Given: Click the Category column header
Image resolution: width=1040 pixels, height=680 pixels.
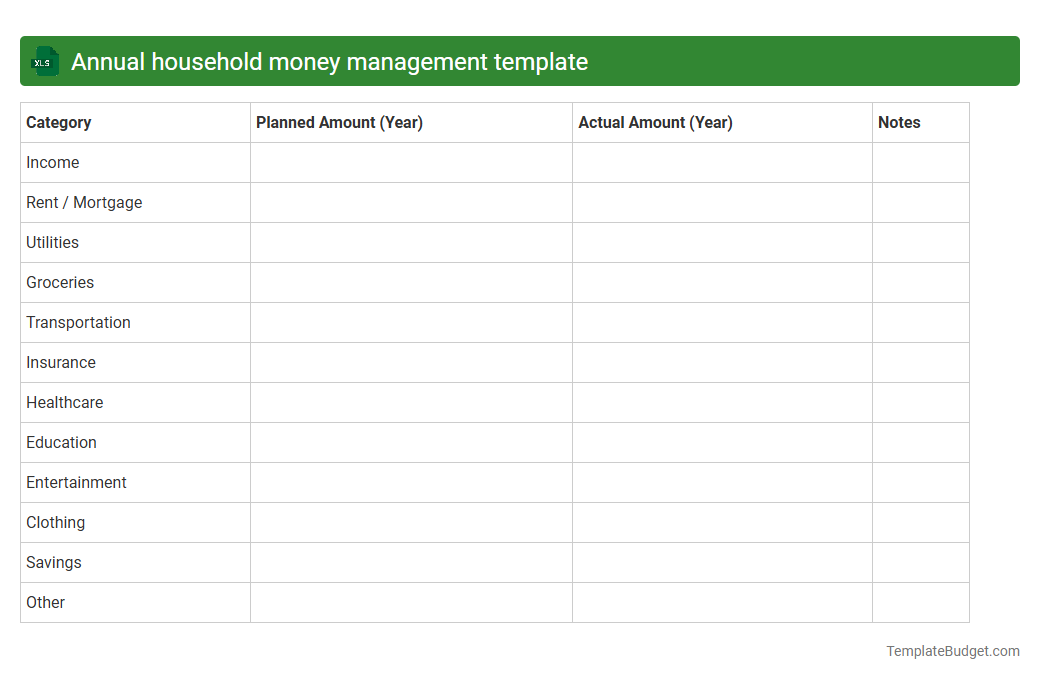Looking at the screenshot, I should 58,122.
